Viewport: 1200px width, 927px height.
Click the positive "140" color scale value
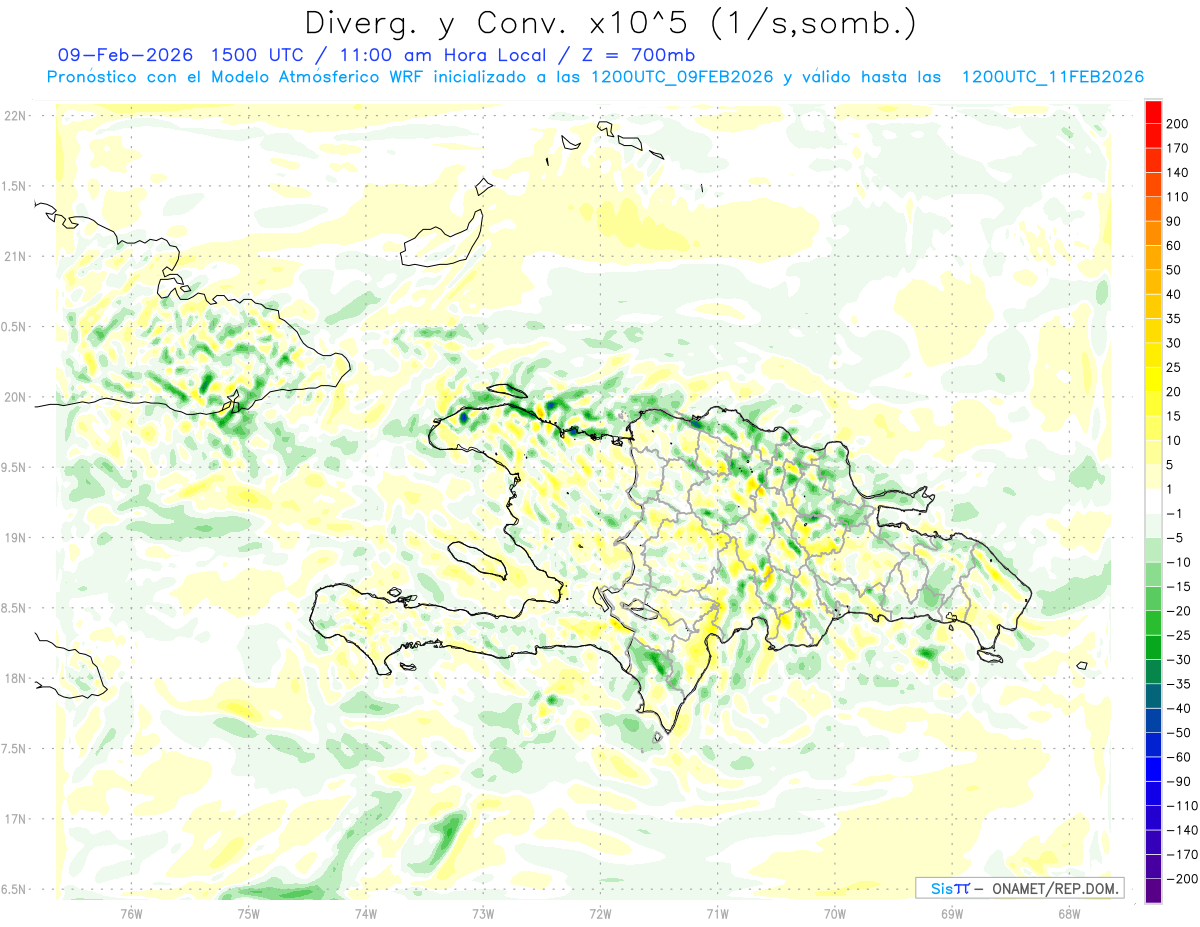(x=1177, y=172)
